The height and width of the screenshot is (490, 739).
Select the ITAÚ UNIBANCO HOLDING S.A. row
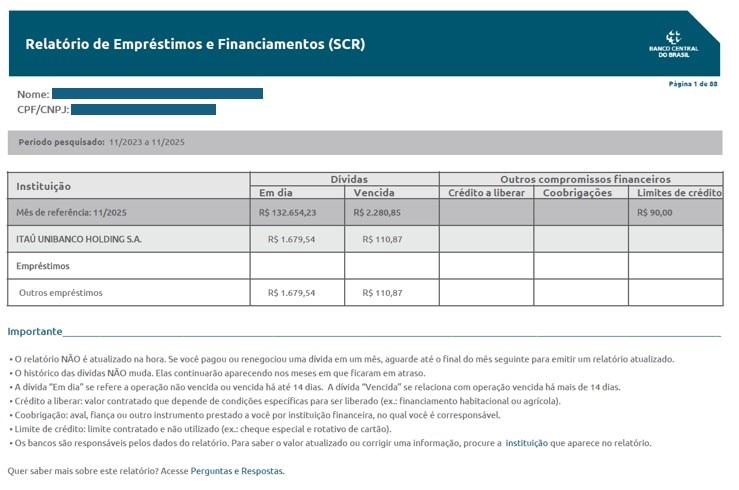78,240
